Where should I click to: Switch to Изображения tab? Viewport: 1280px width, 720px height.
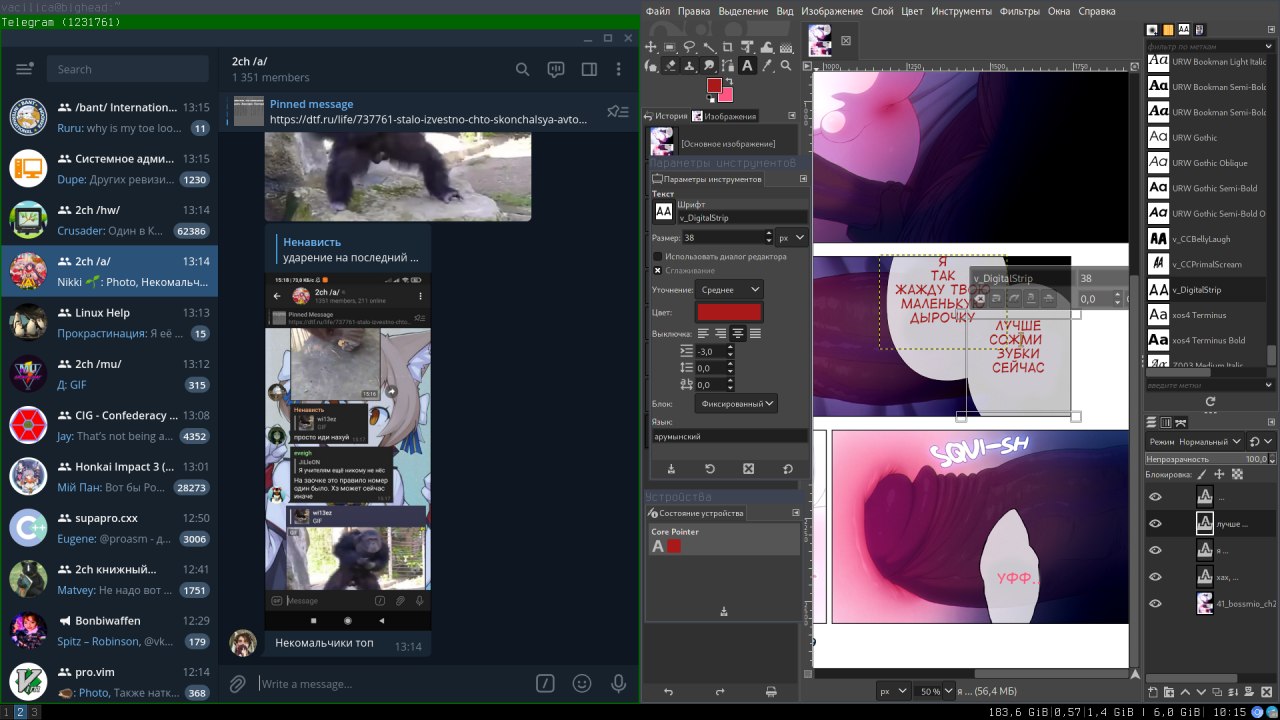click(724, 116)
